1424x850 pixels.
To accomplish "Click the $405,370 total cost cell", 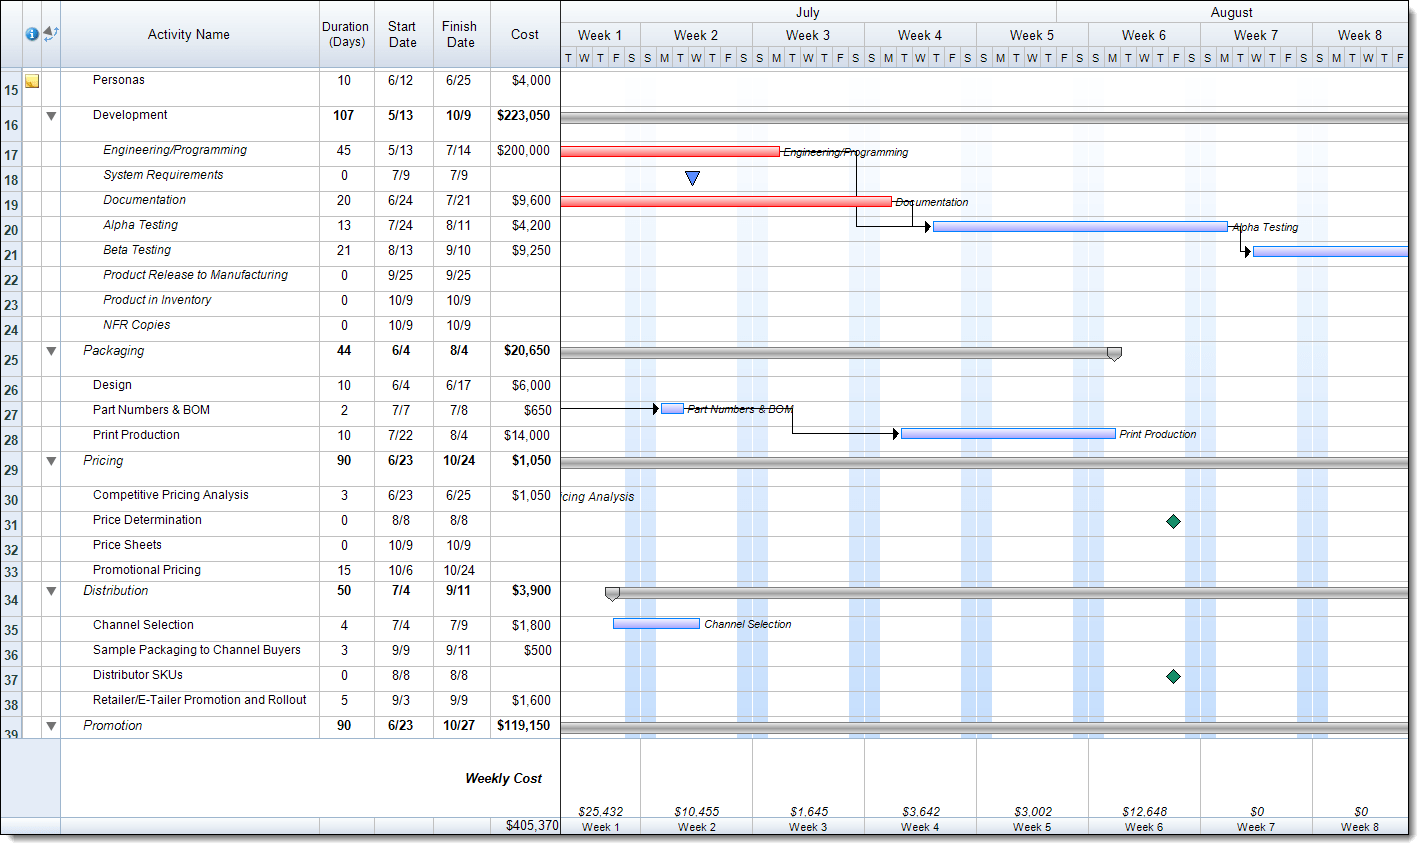I will pyautogui.click(x=533, y=825).
